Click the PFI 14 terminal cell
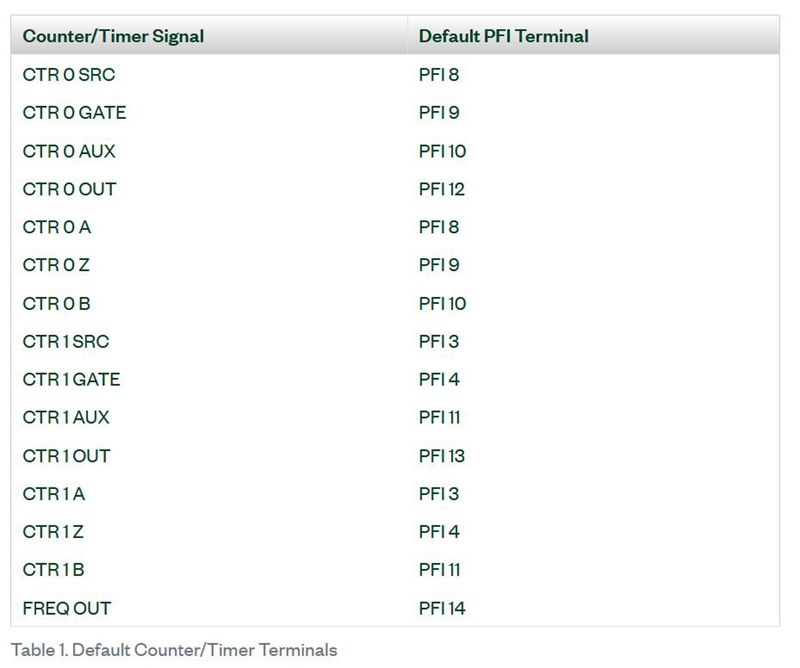 [x=442, y=607]
